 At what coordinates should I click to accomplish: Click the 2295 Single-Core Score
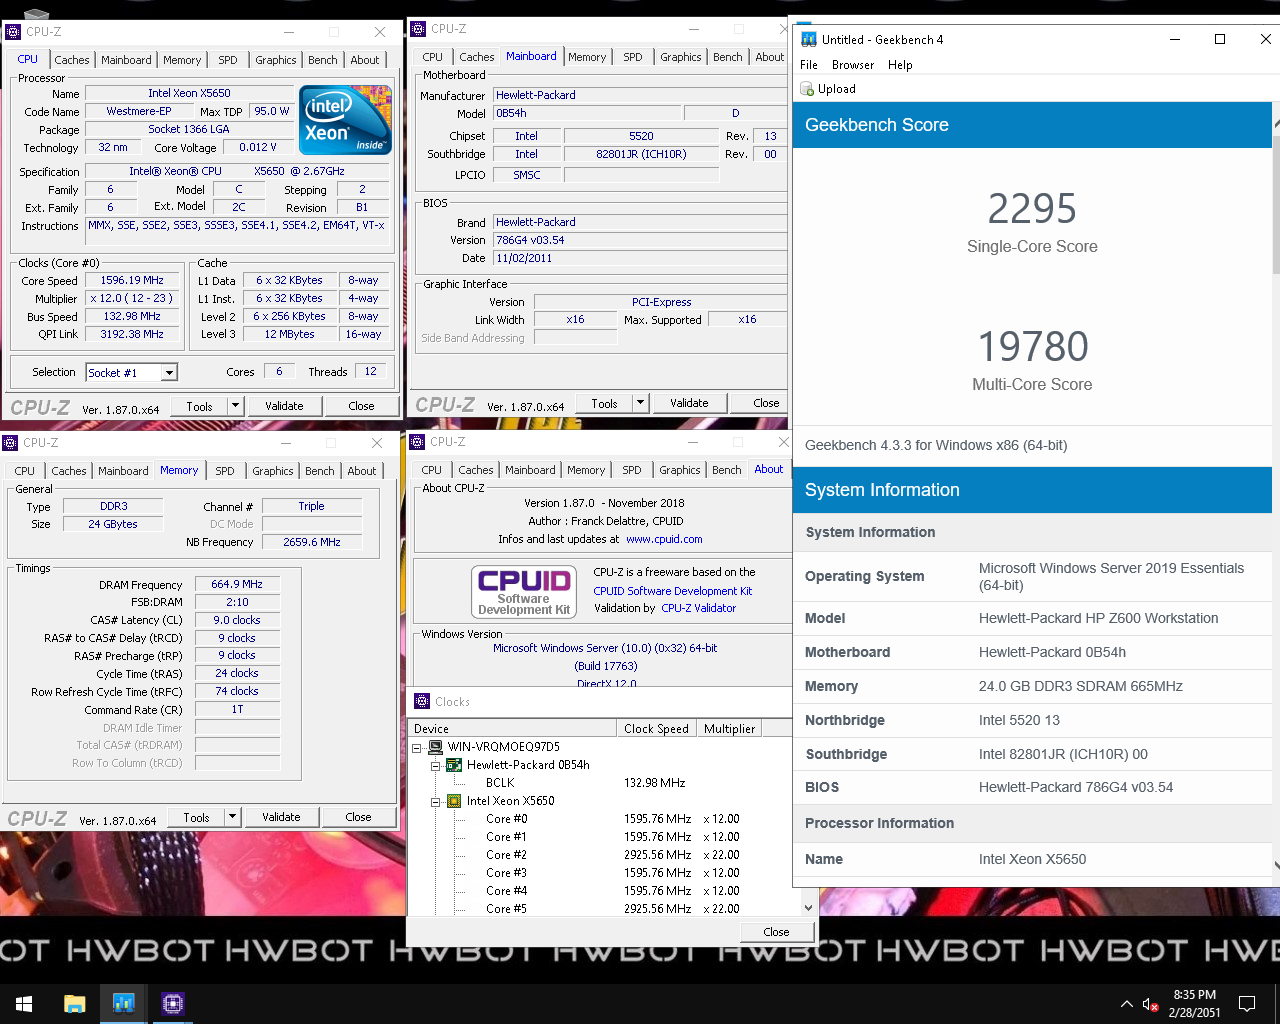(x=1032, y=209)
